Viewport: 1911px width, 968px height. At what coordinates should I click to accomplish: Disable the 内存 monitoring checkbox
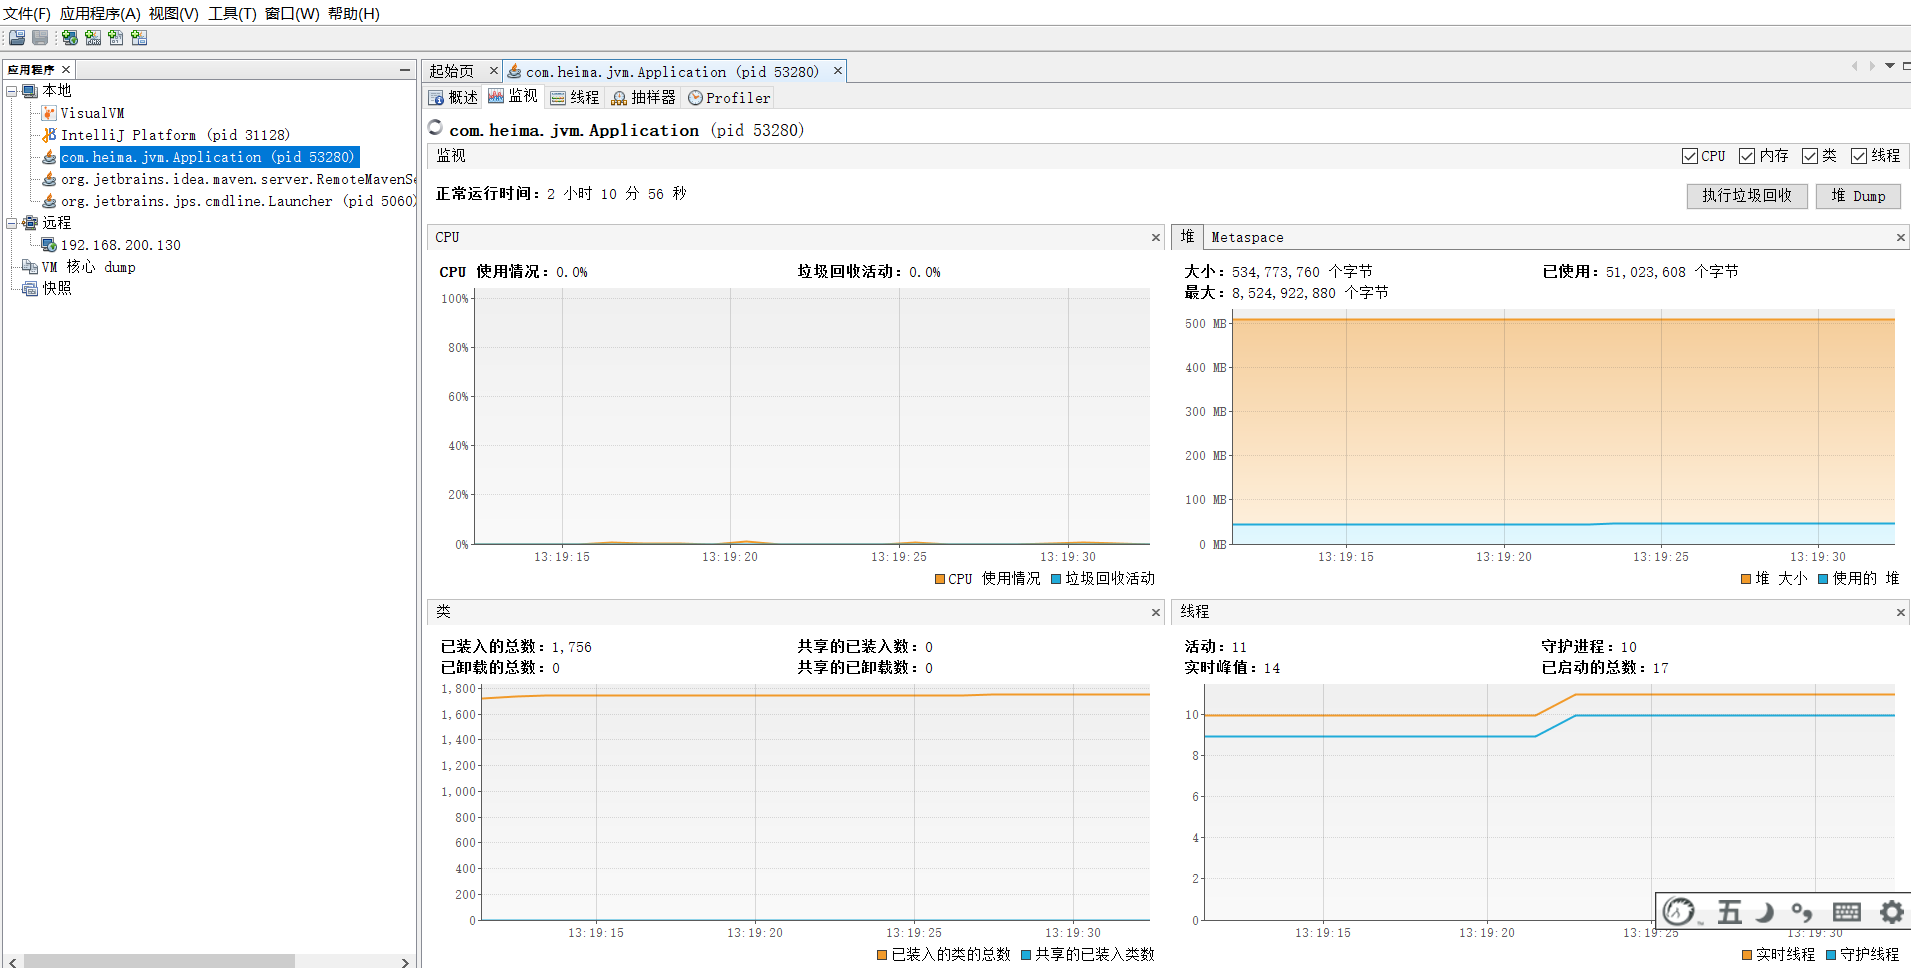pos(1748,156)
